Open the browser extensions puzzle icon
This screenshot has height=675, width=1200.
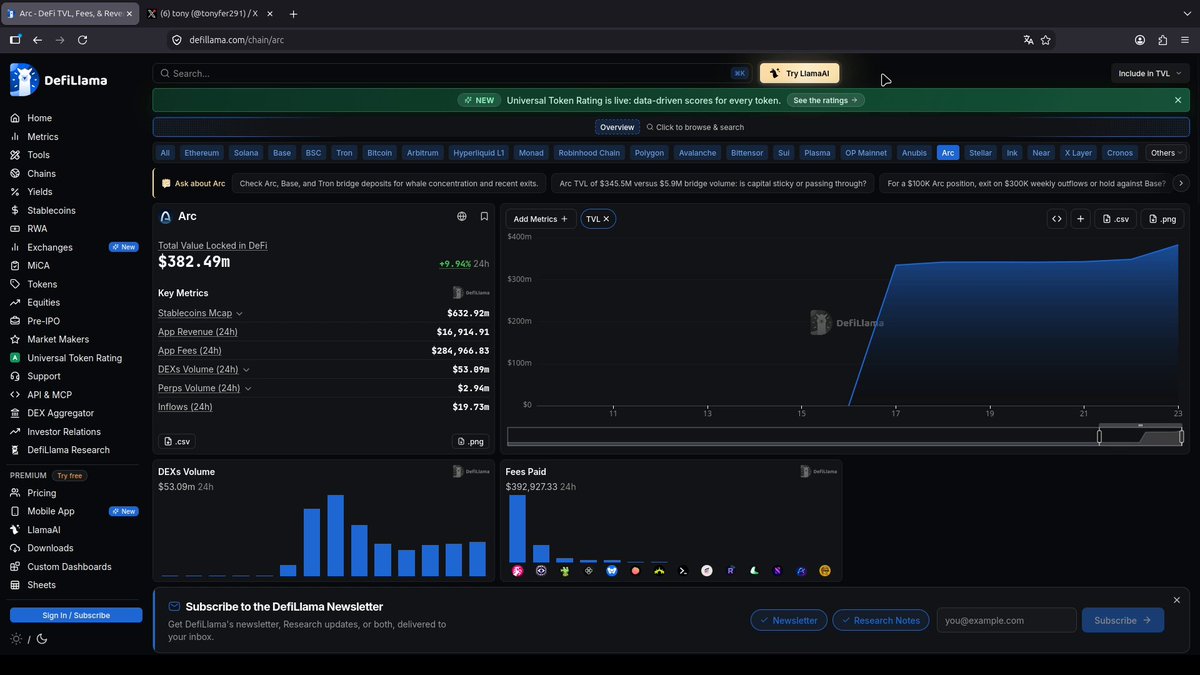point(1163,40)
